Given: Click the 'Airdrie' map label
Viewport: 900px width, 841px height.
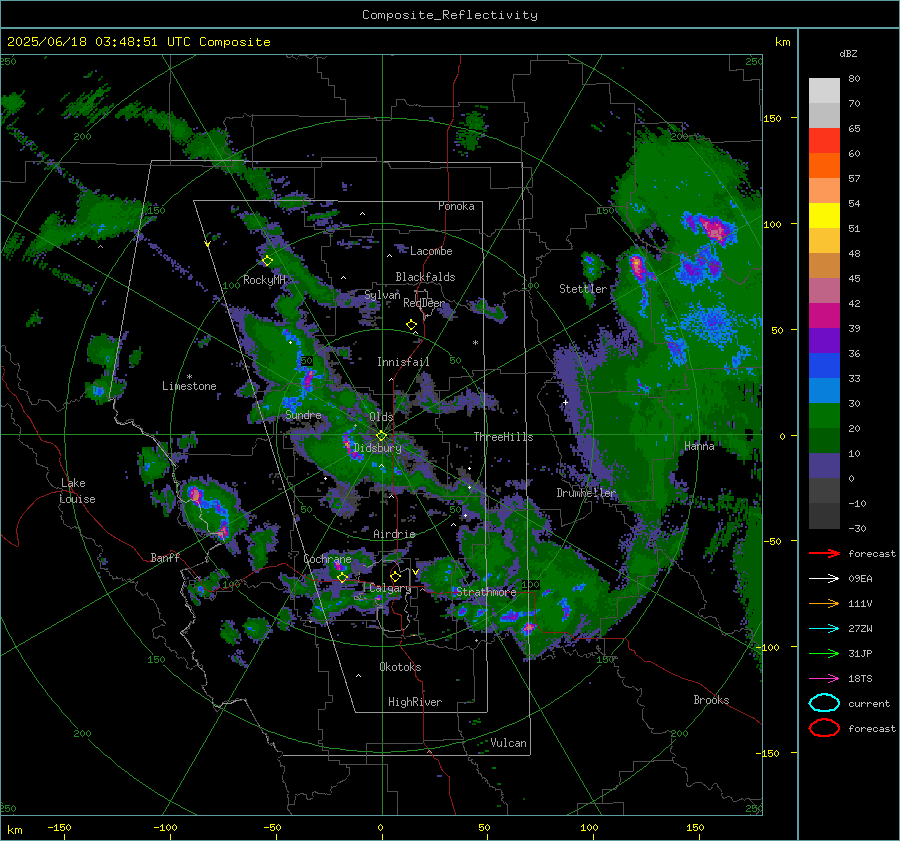Looking at the screenshot, I should pos(394,534).
